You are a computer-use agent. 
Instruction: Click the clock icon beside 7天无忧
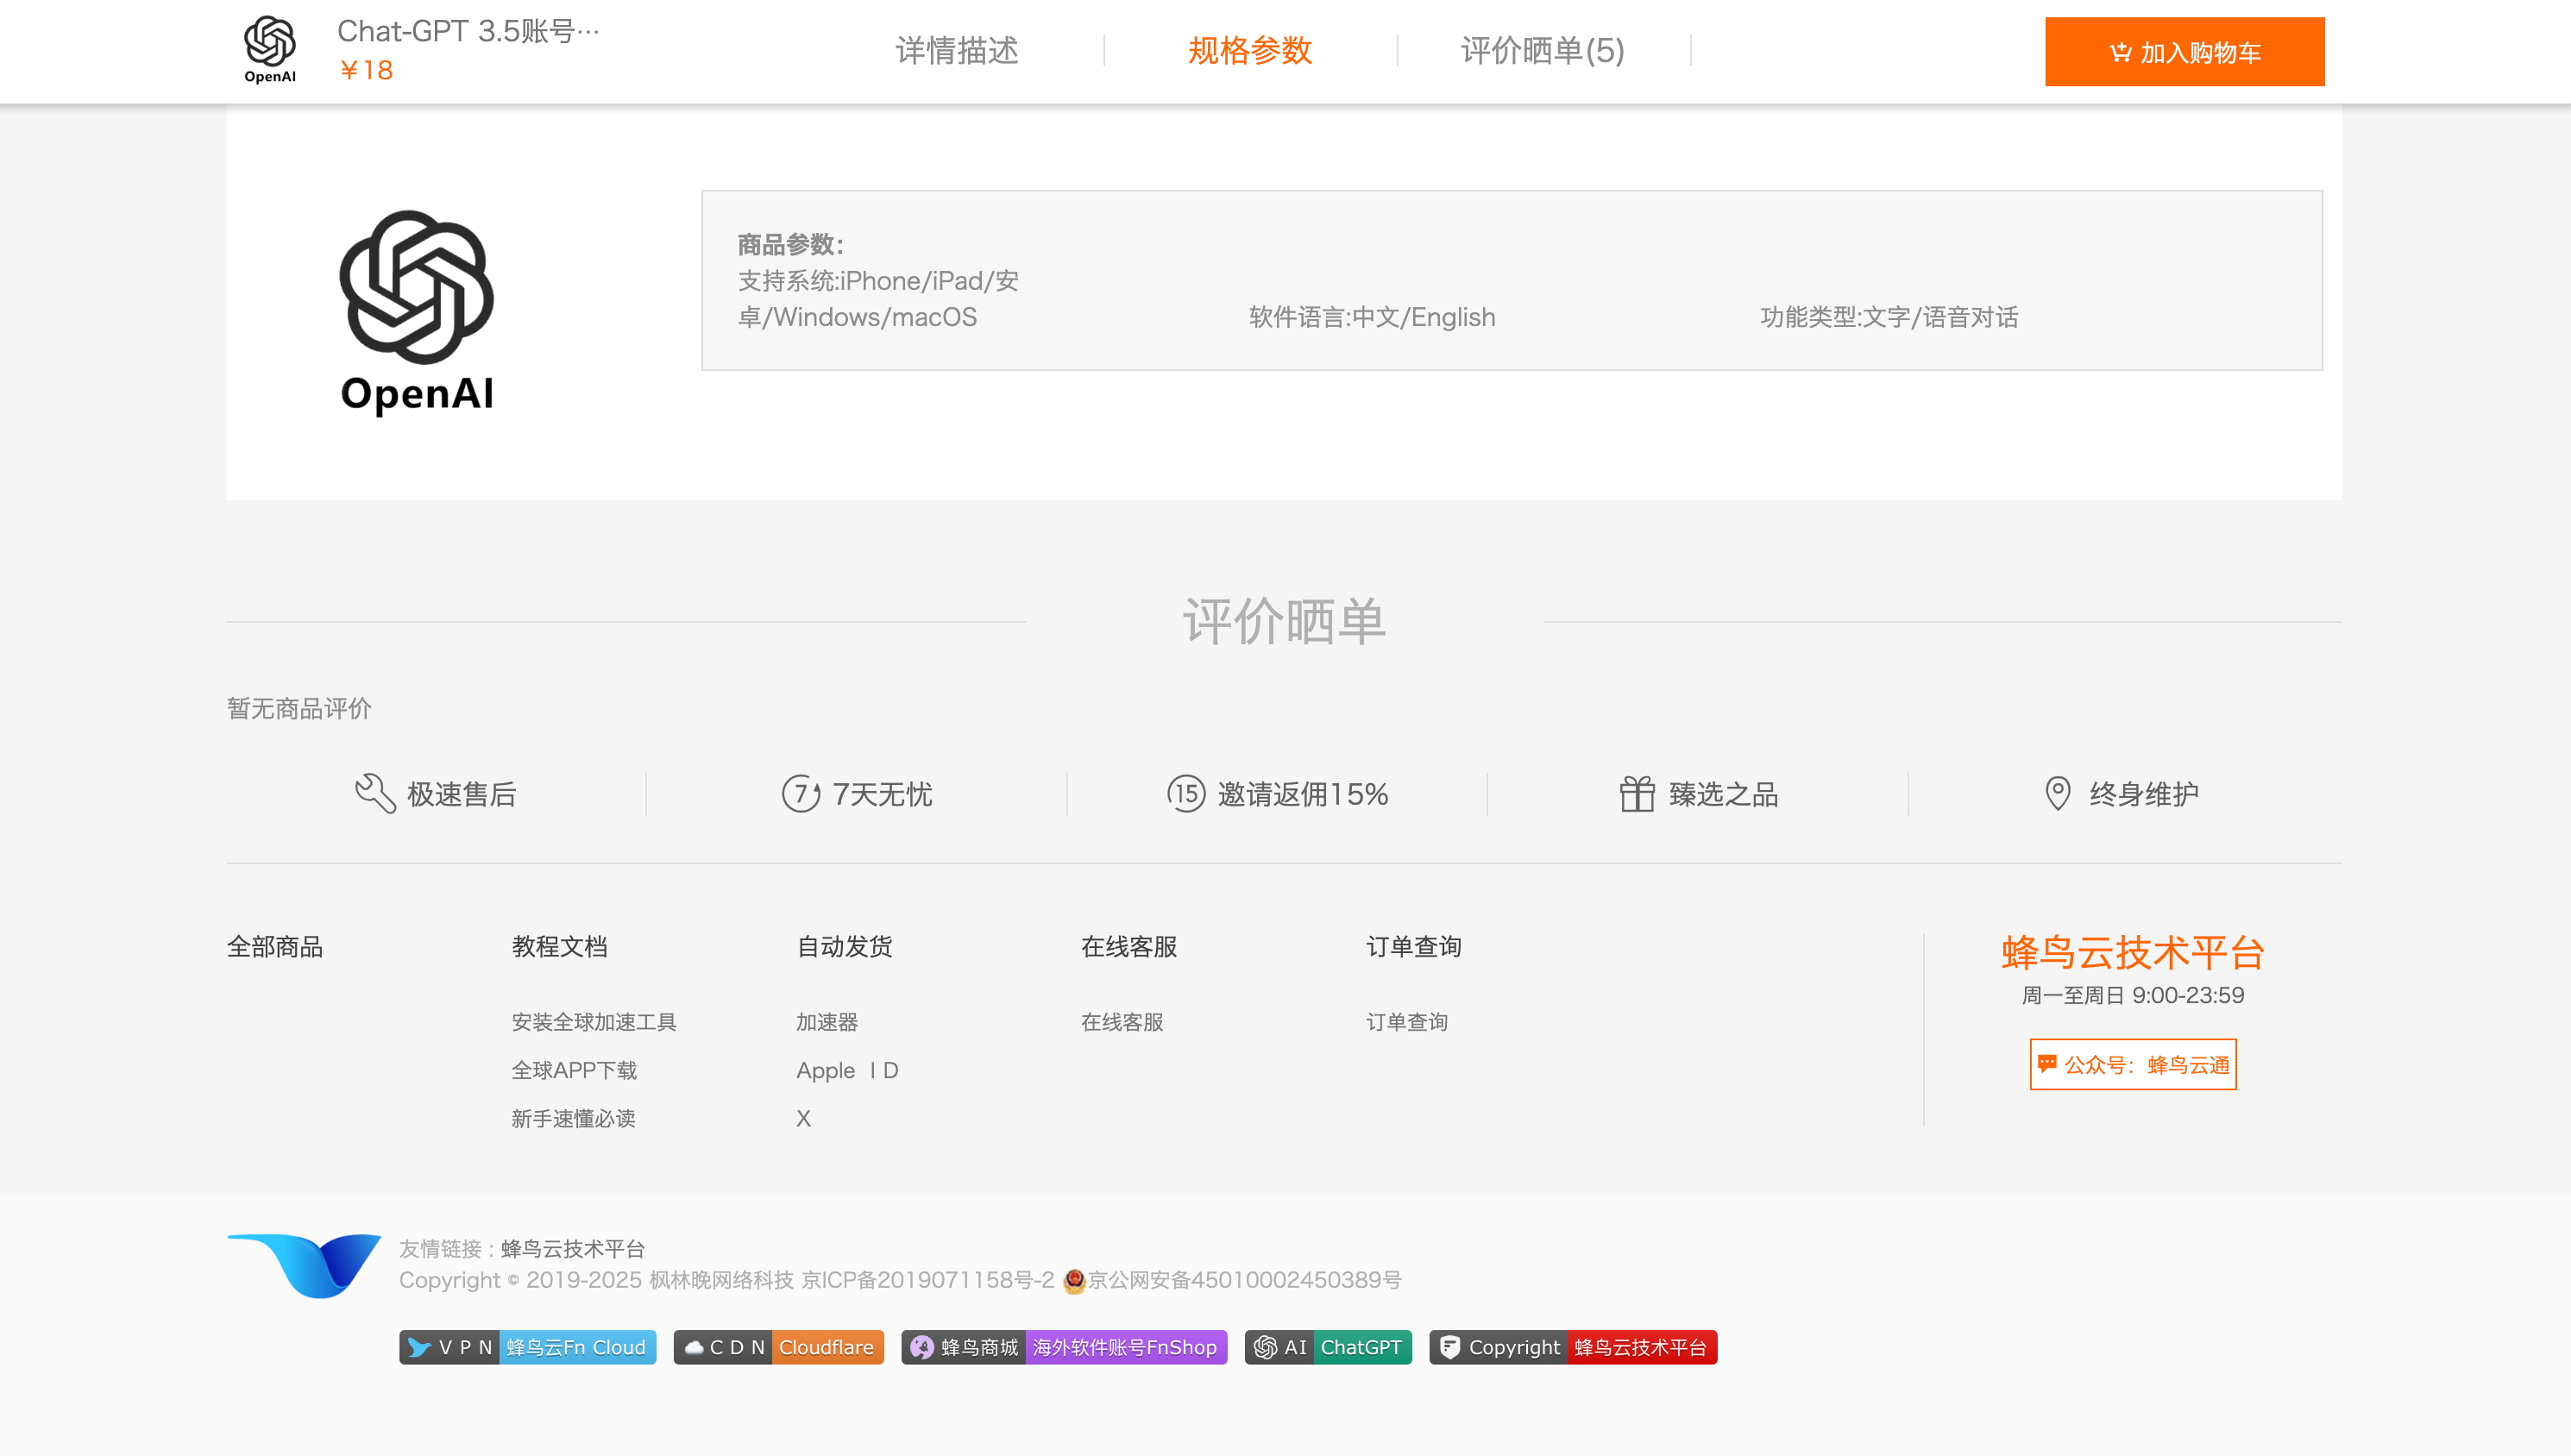pos(801,793)
